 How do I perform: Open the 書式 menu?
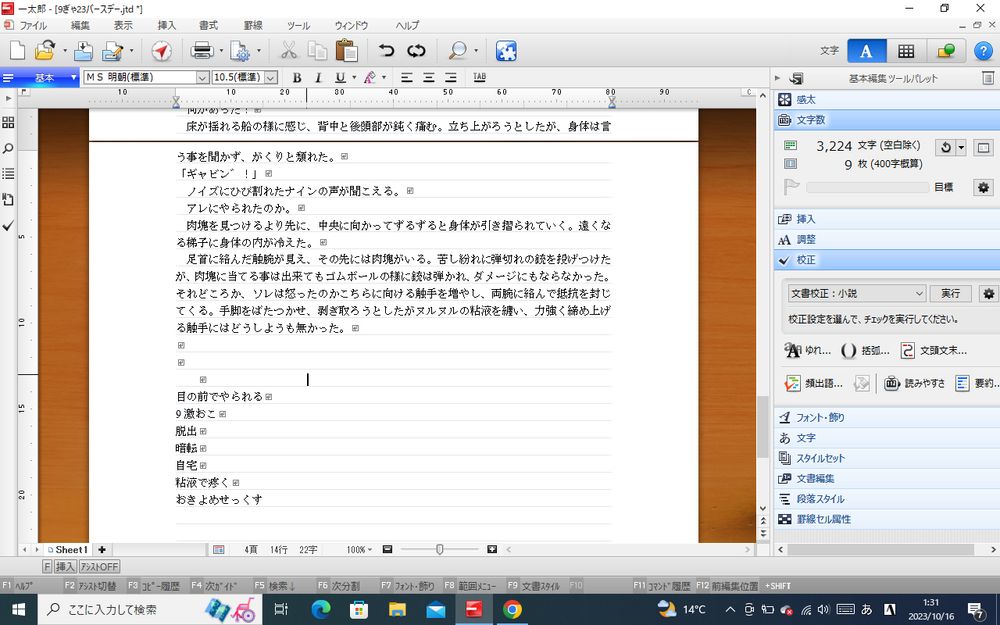[x=209, y=26]
